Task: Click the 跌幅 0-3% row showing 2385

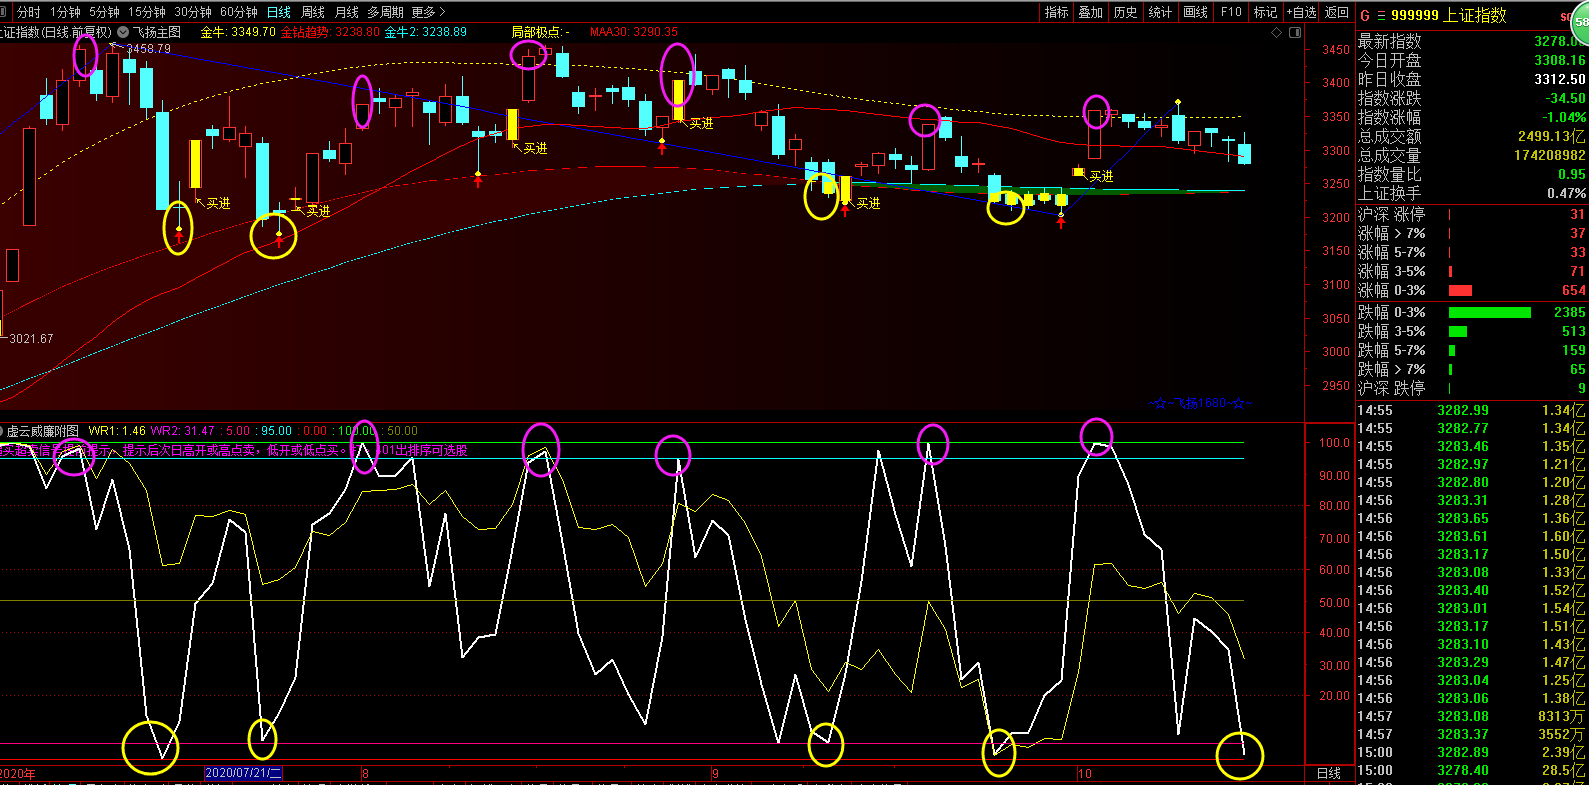Action: point(1472,312)
